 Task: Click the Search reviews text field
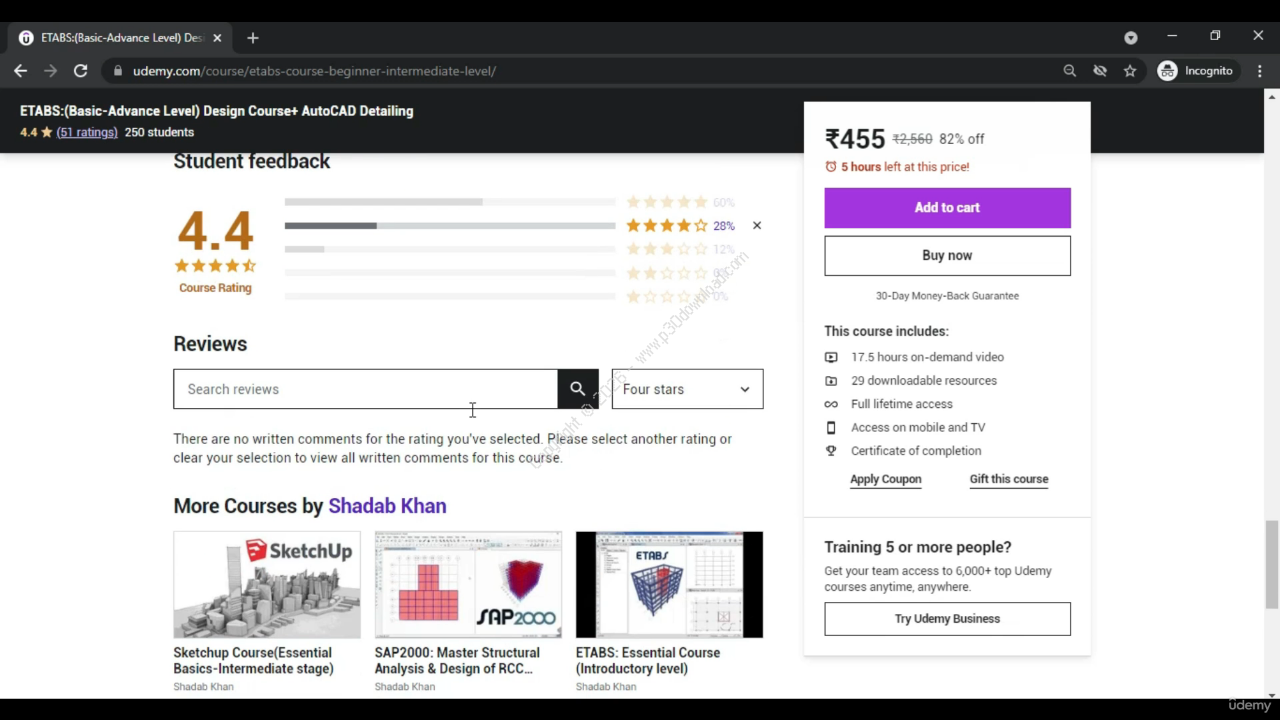[x=365, y=389]
